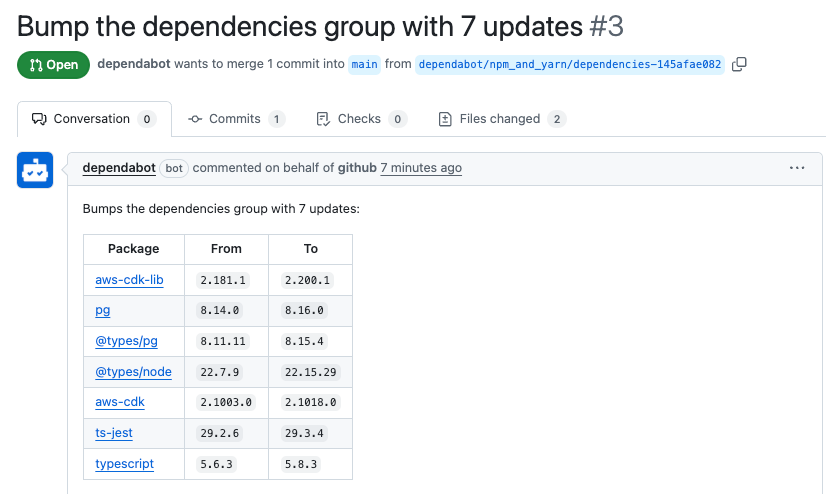Click the pull request title text

[300, 26]
